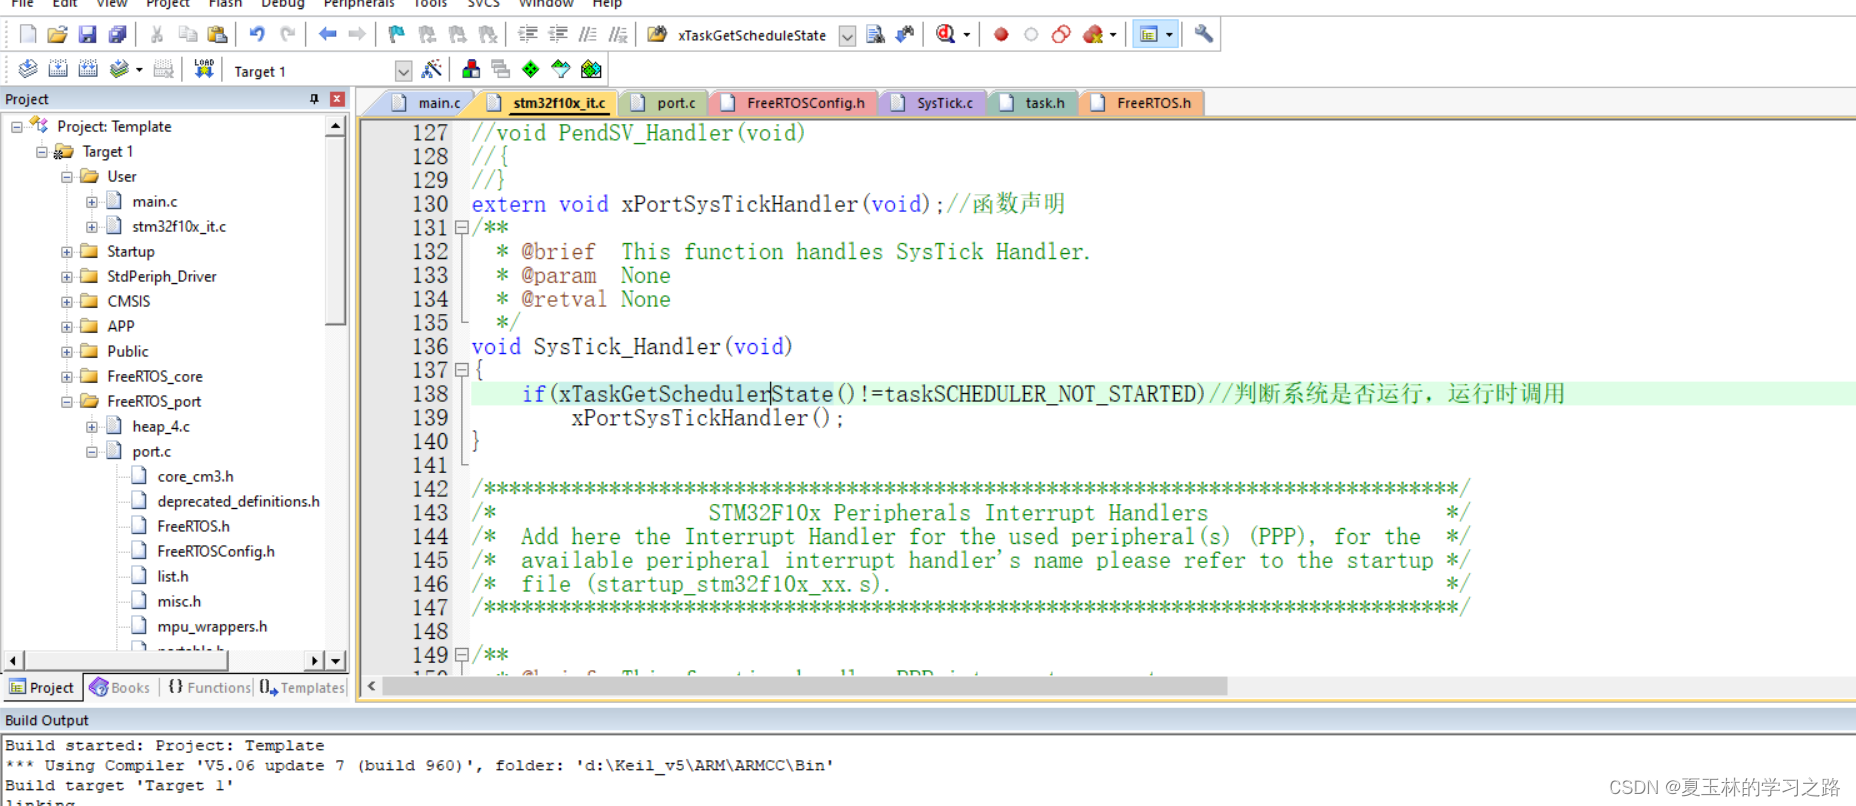Screen dimensions: 1856x806
Task: Navigate backwards with the blue left arrow
Action: [327, 35]
